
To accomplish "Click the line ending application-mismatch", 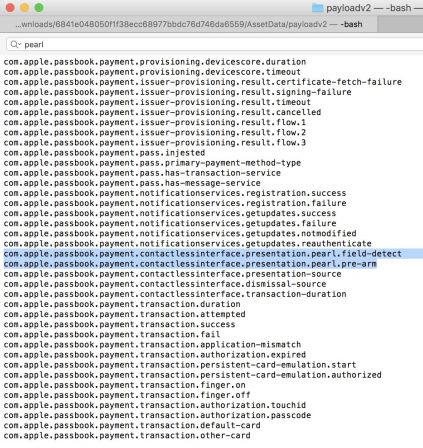I will [152, 345].
